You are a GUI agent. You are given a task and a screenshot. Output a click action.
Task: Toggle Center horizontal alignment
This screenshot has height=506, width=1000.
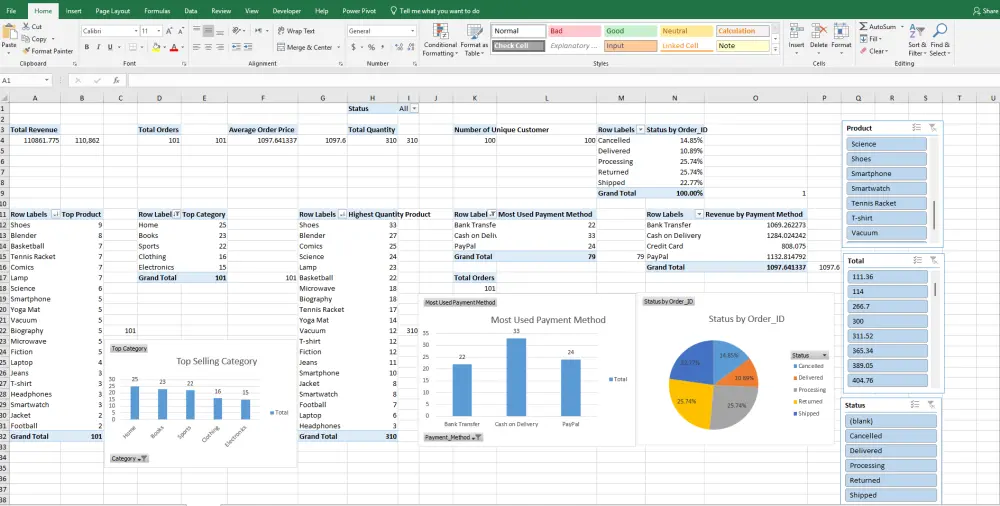[207, 47]
